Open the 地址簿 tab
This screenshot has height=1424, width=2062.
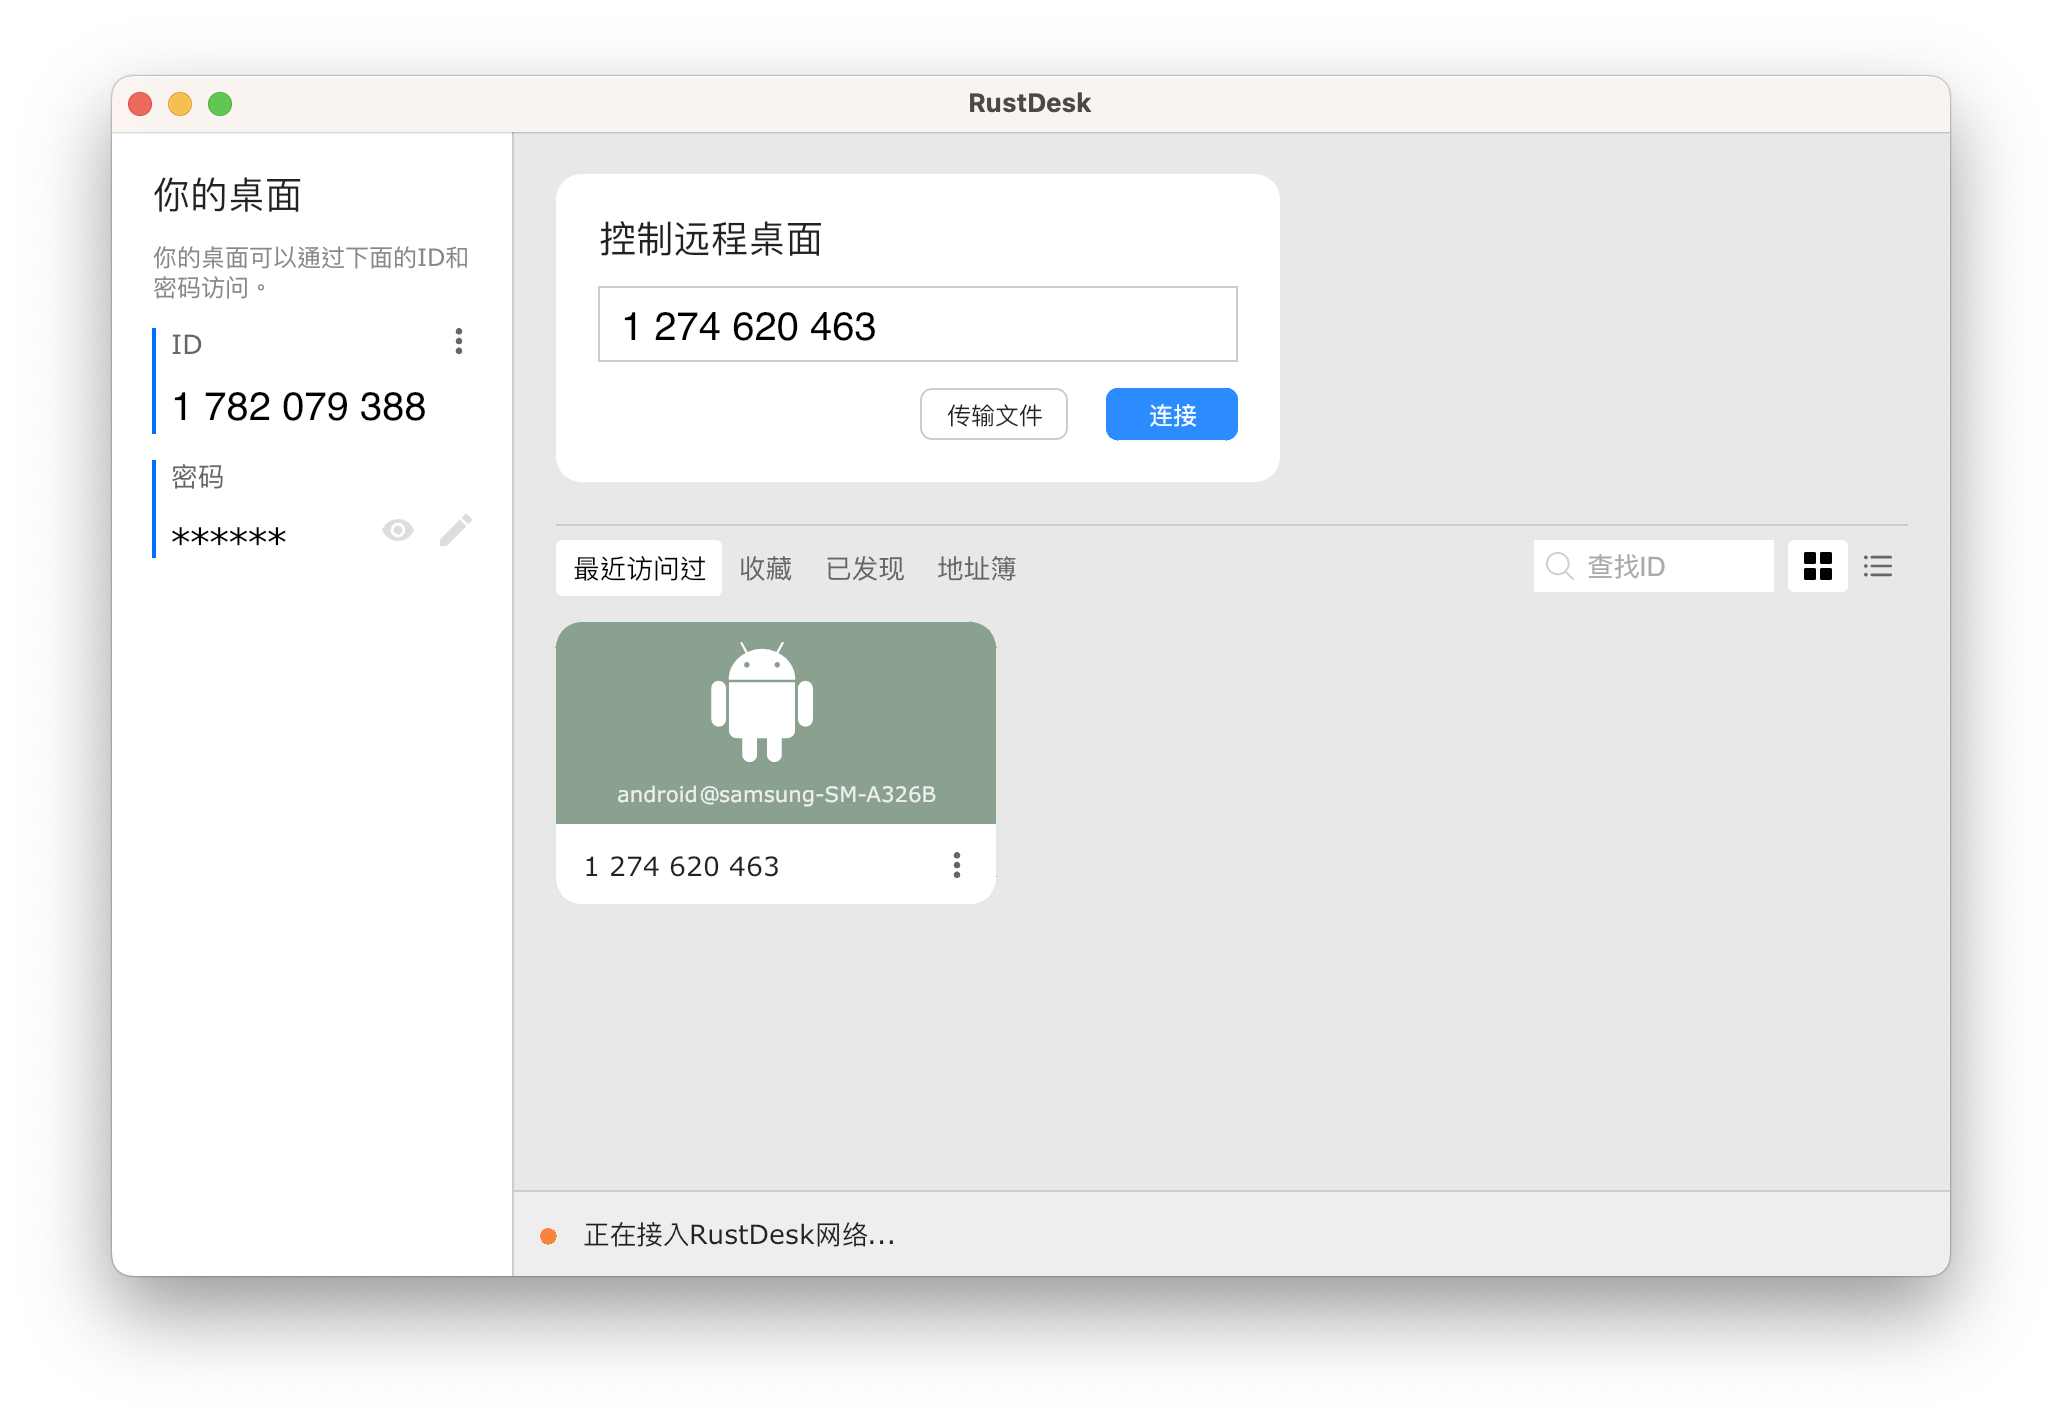tap(977, 567)
